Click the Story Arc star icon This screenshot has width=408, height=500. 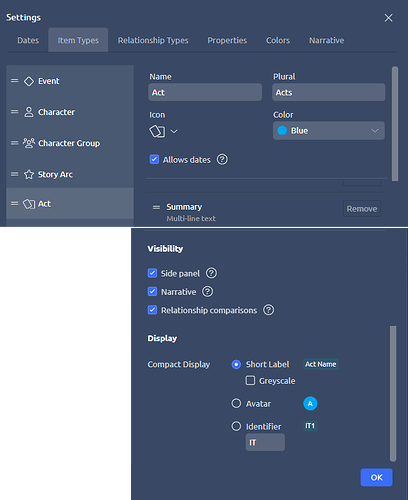pyautogui.click(x=29, y=174)
